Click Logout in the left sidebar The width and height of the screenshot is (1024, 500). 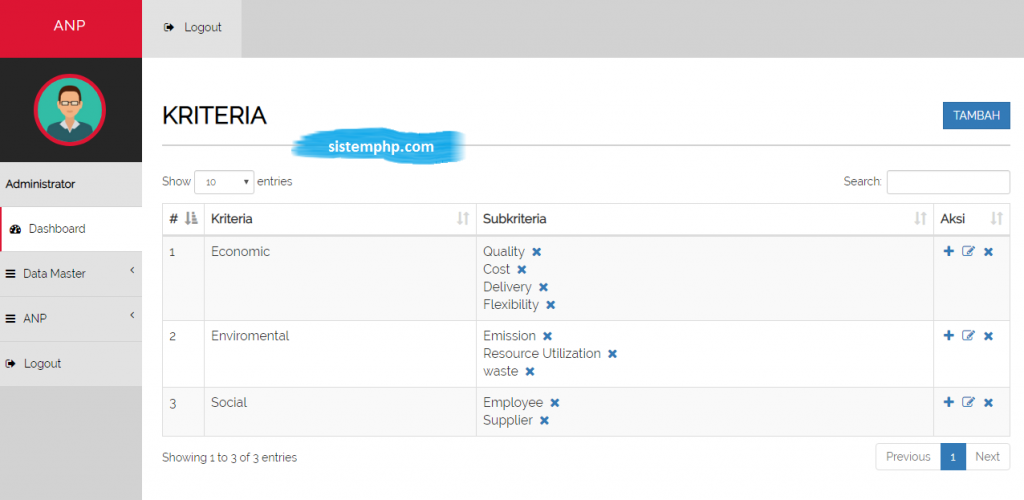click(x=42, y=364)
